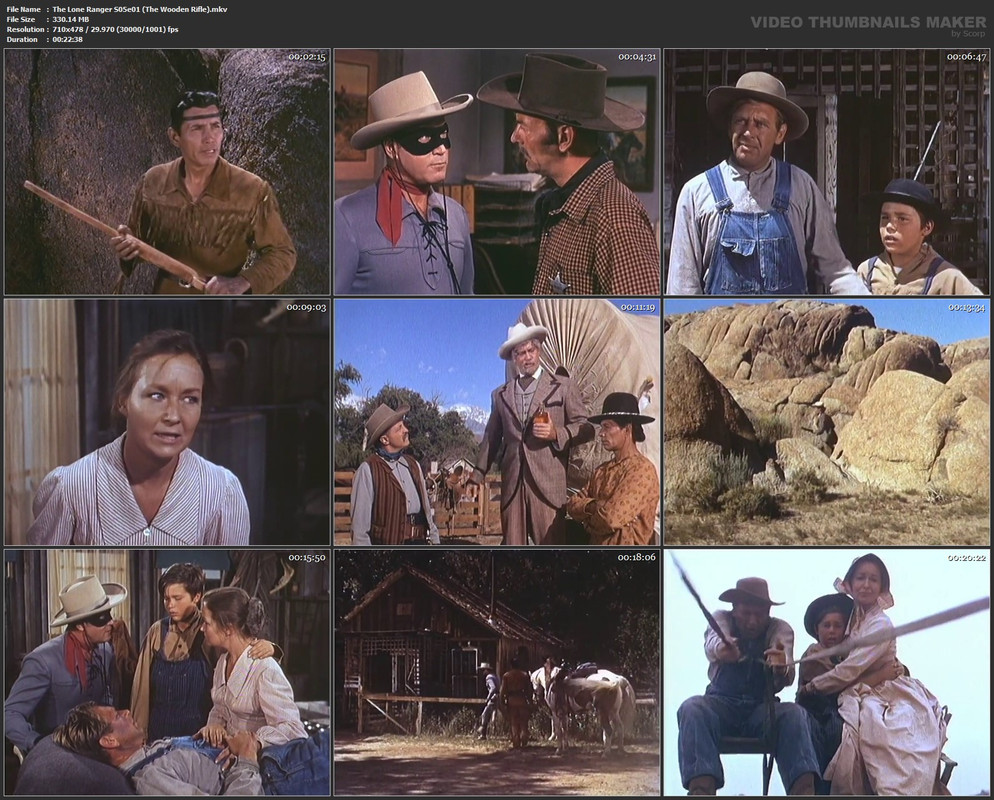Select the thumbnail timestamped 00:02:15
Screen dimensions: 994x800
[x=167, y=172]
